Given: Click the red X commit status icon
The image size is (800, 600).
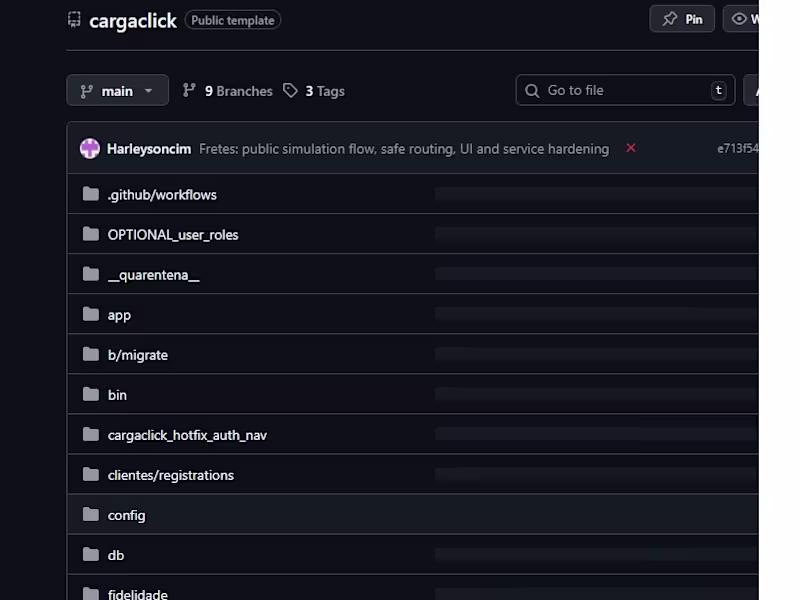Looking at the screenshot, I should 631,148.
